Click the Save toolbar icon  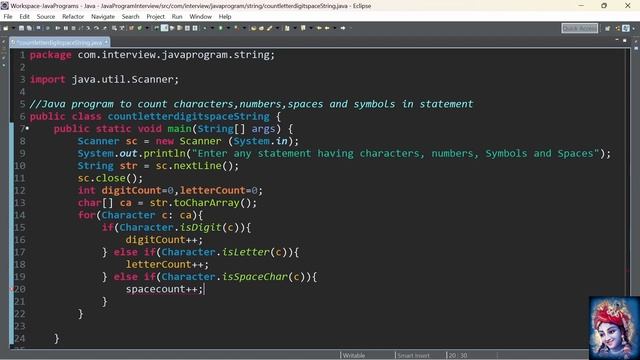point(21,28)
